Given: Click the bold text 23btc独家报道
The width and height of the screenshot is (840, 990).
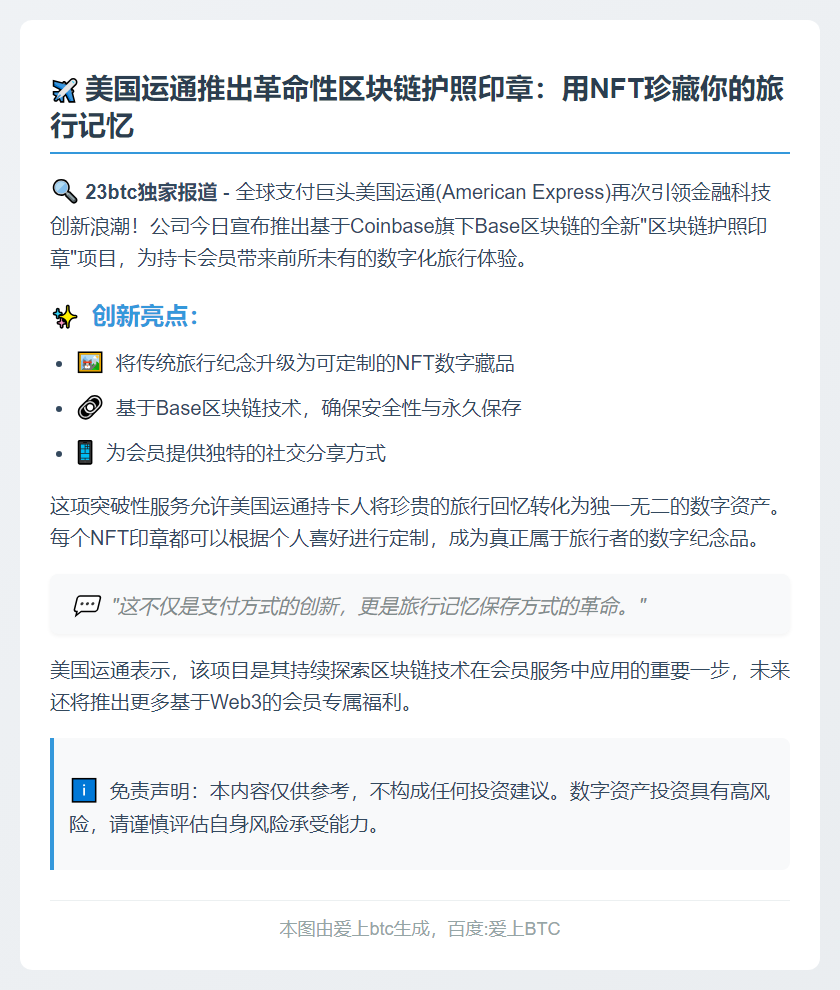Looking at the screenshot, I should (x=152, y=192).
